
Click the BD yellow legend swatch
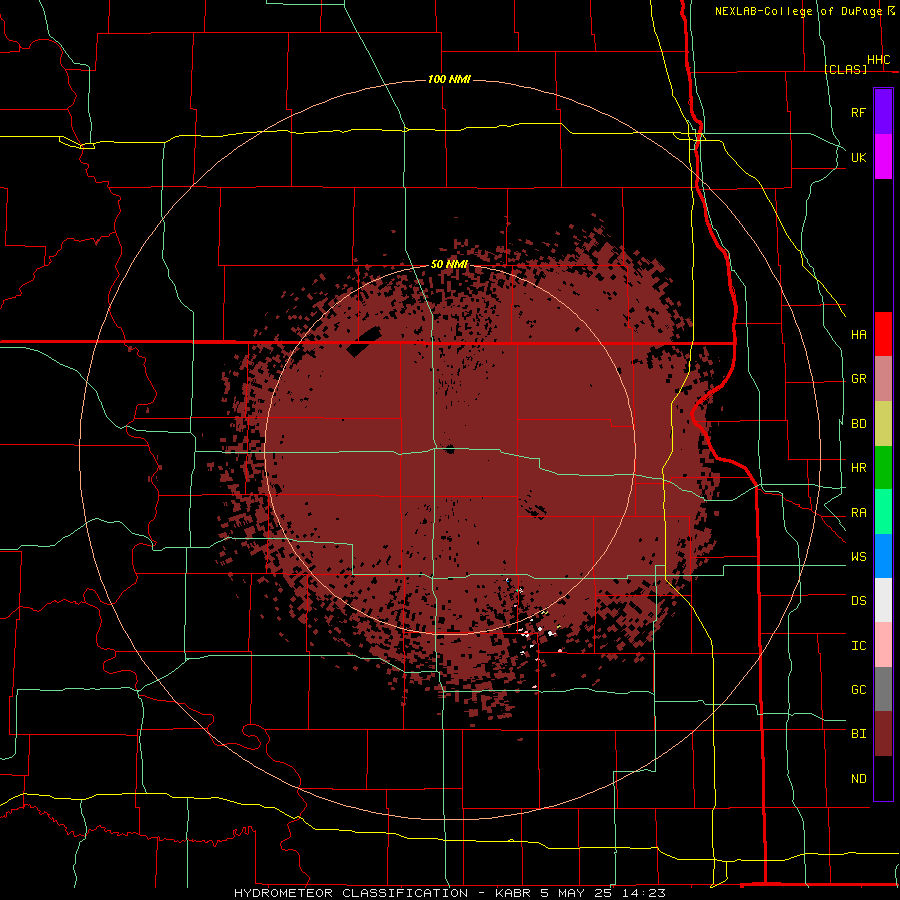883,423
